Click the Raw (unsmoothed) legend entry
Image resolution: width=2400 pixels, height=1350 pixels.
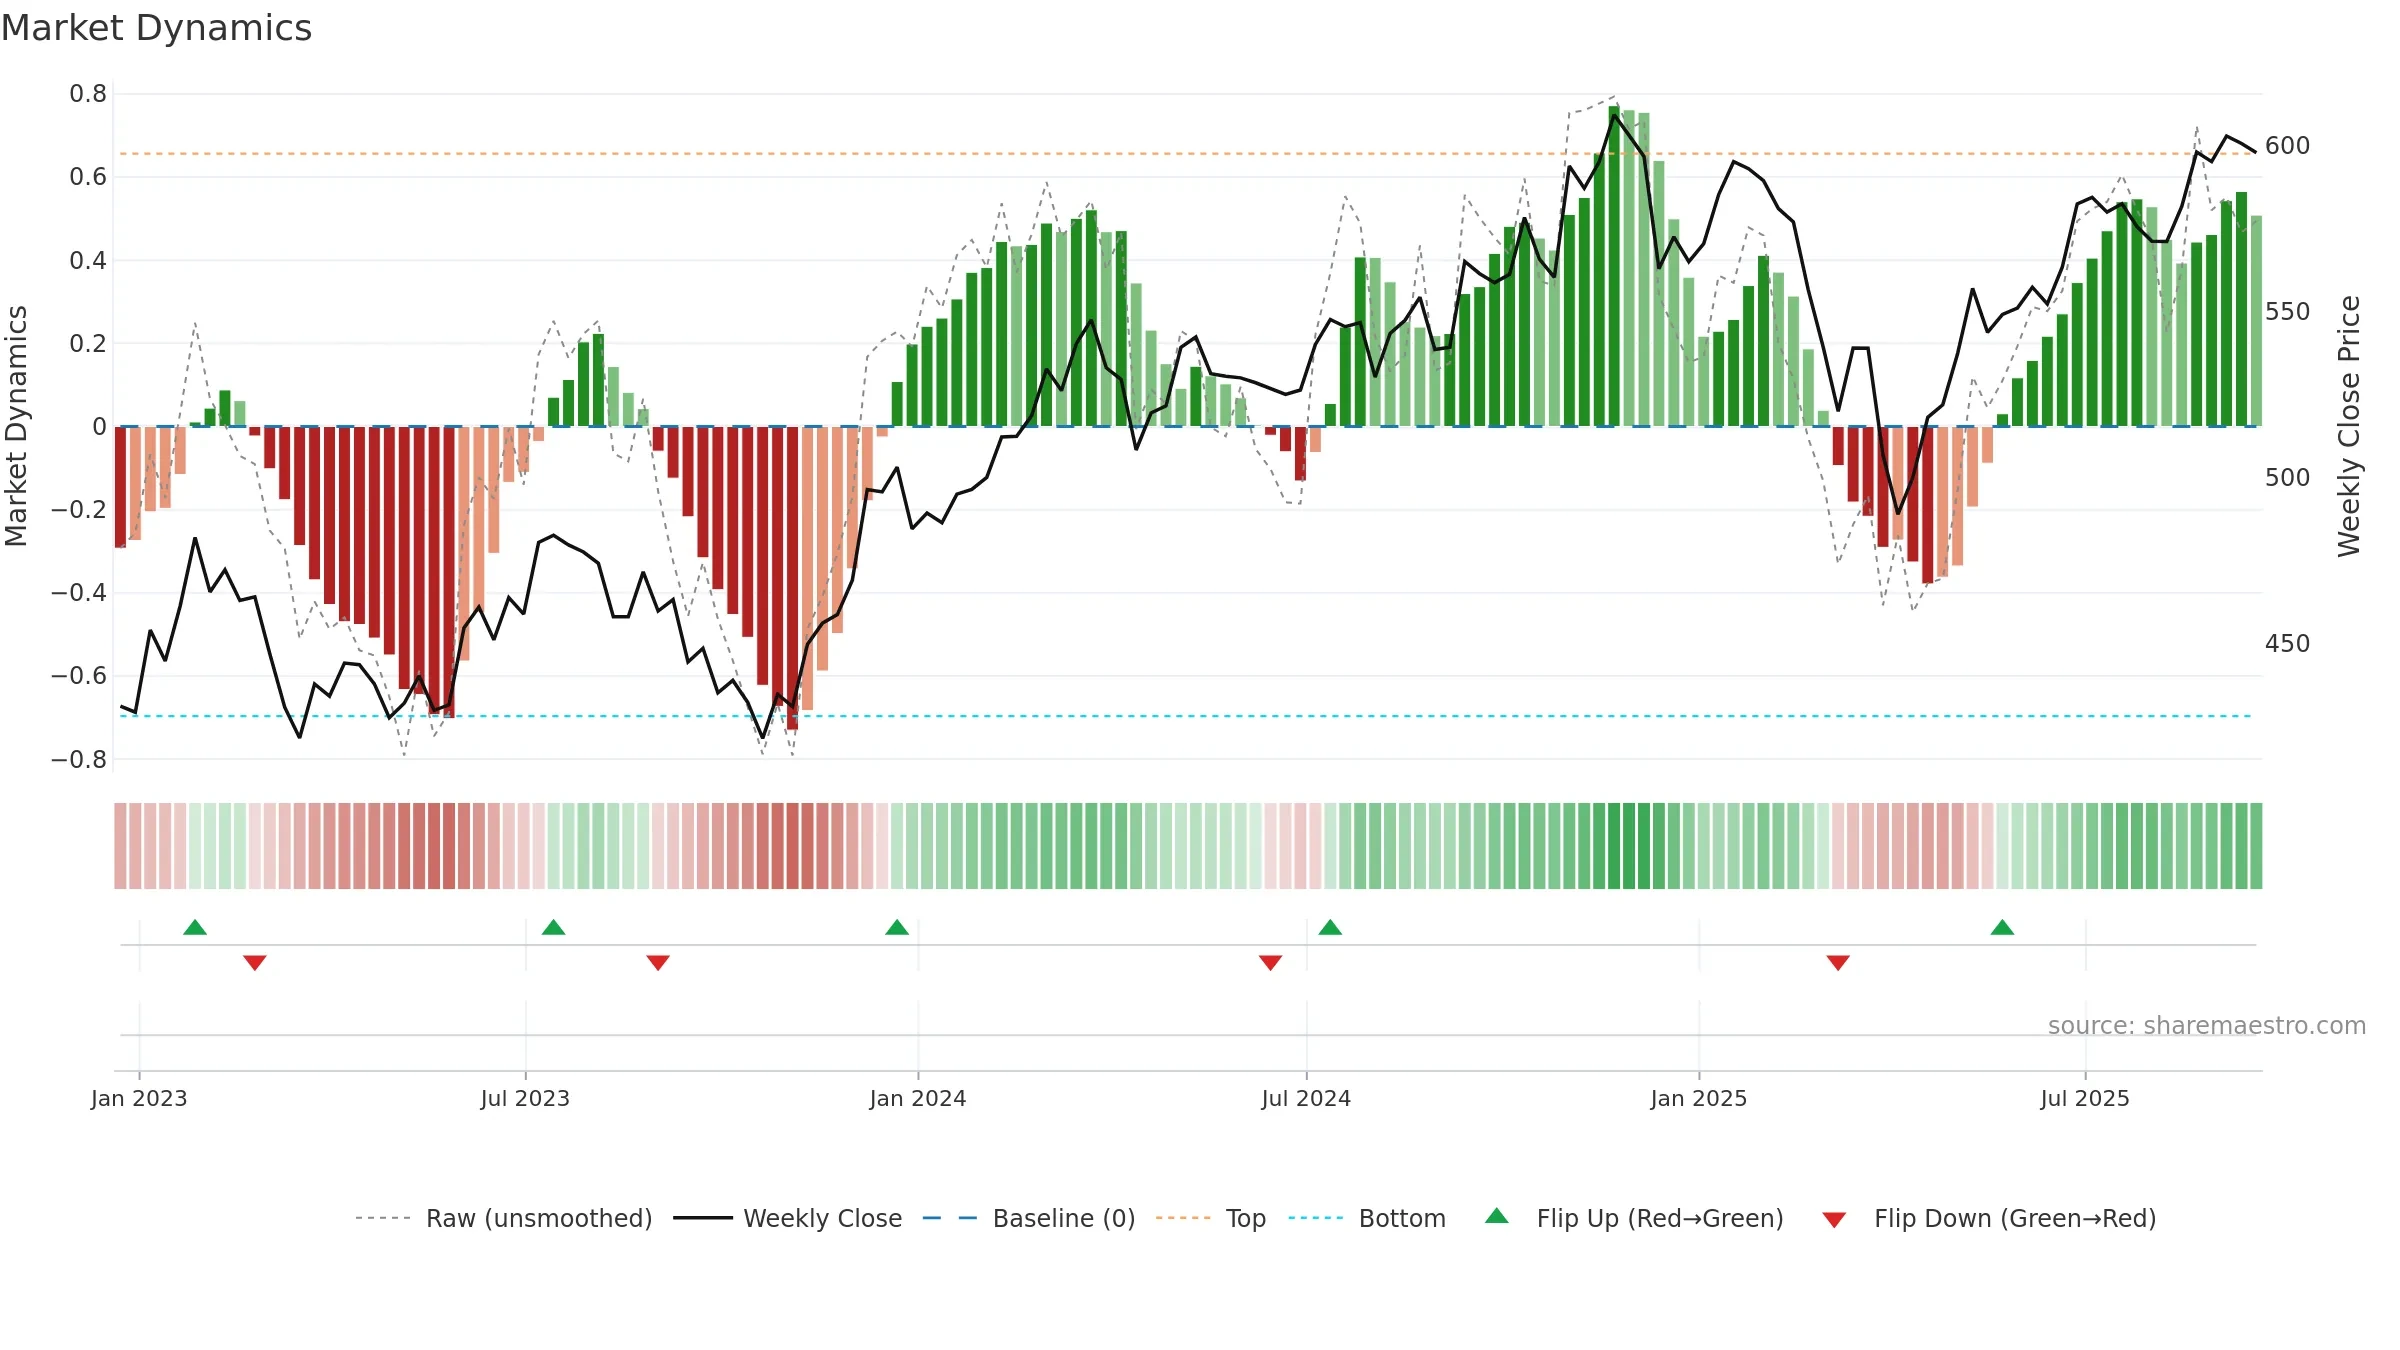pos(504,1218)
